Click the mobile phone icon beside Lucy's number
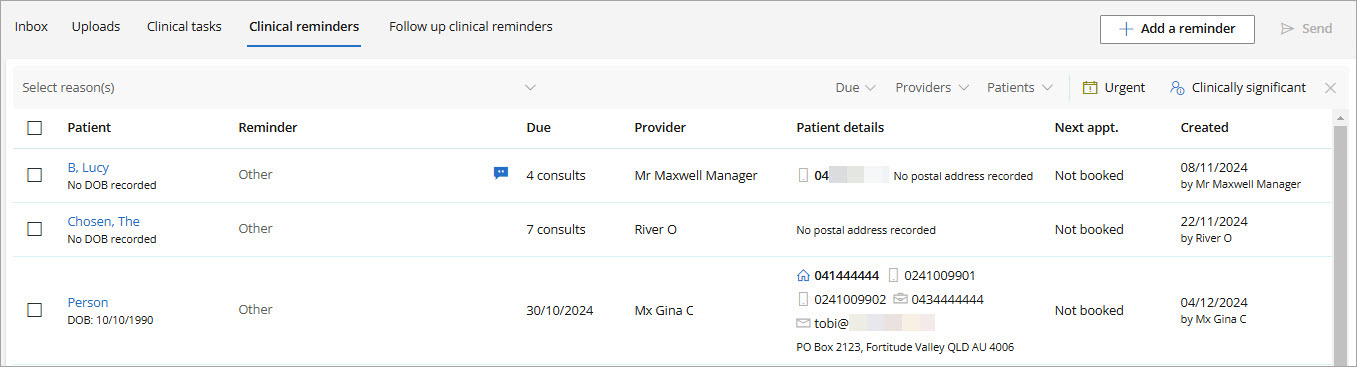Image resolution: width=1357 pixels, height=367 pixels. [x=803, y=175]
